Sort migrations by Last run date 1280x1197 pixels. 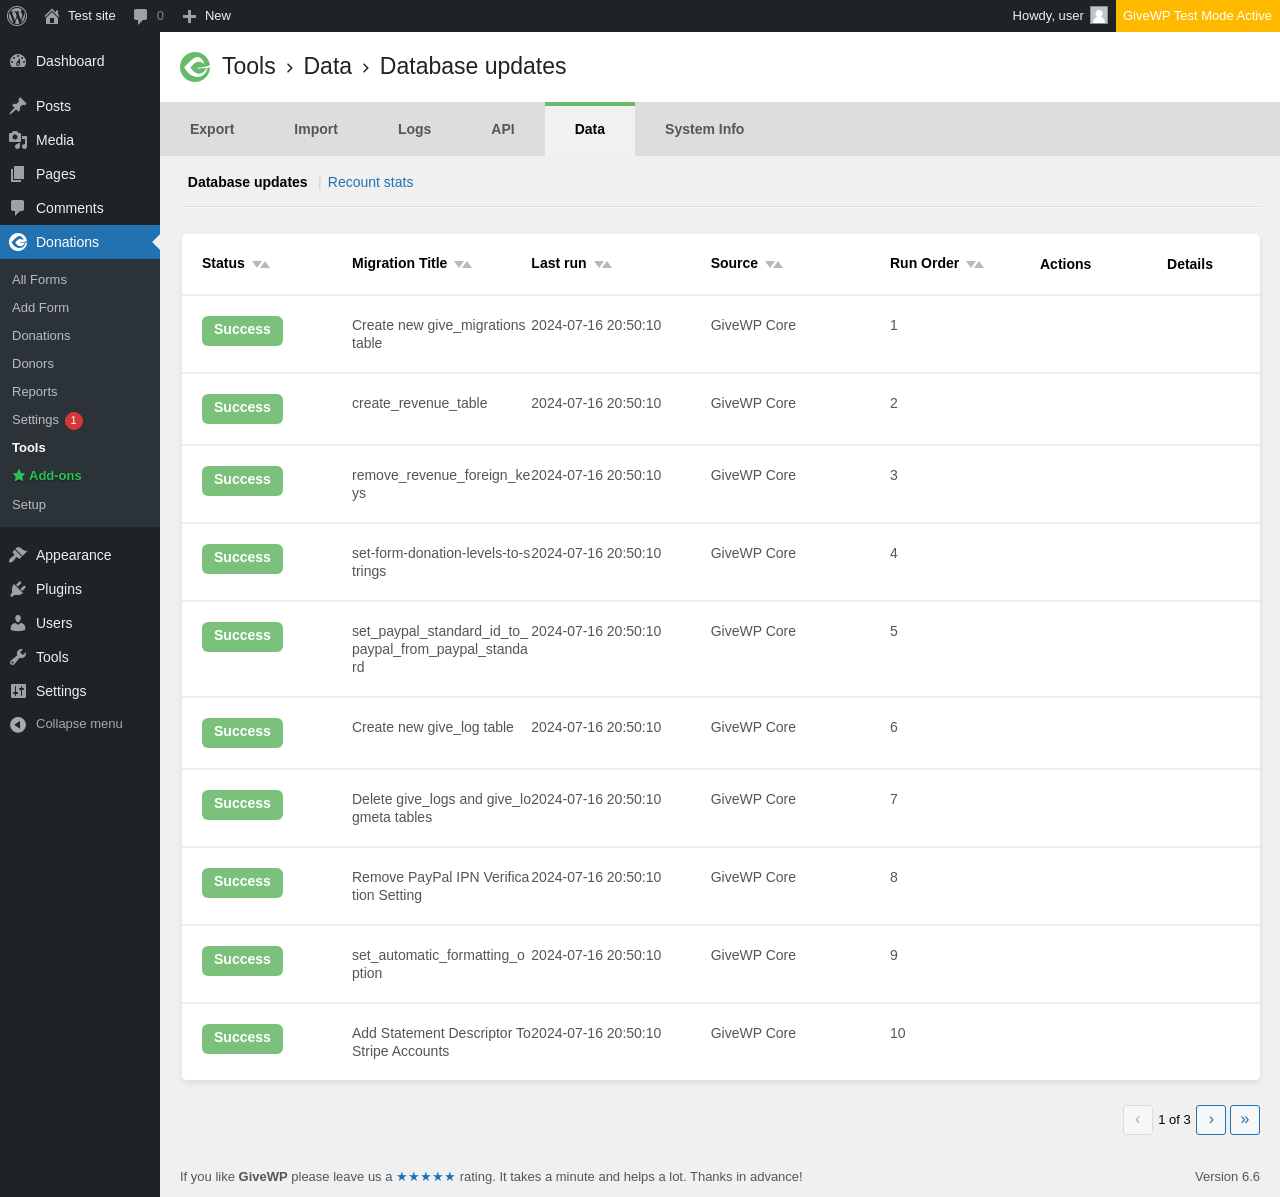[x=603, y=264]
